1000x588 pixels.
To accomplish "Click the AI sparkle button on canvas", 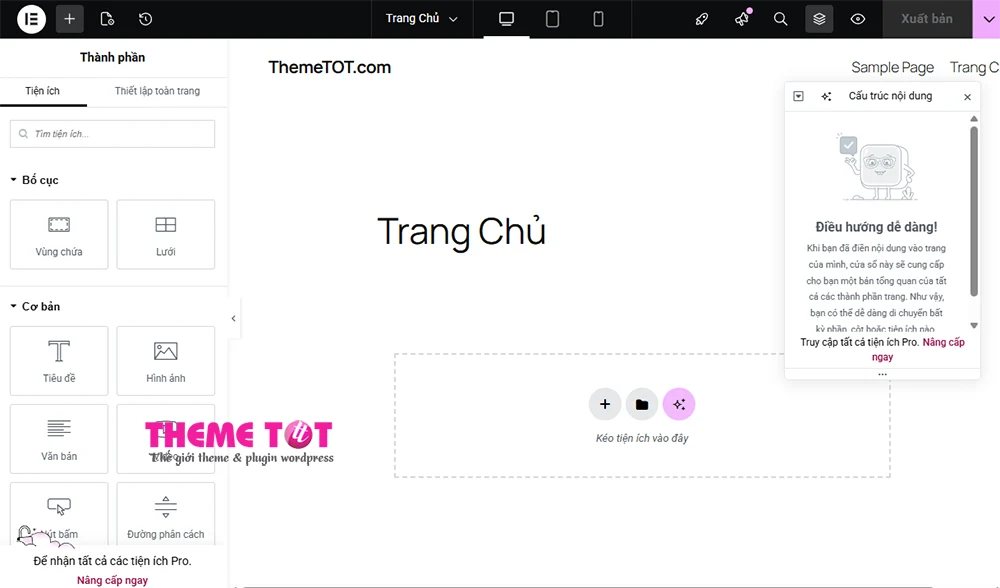I will (679, 404).
